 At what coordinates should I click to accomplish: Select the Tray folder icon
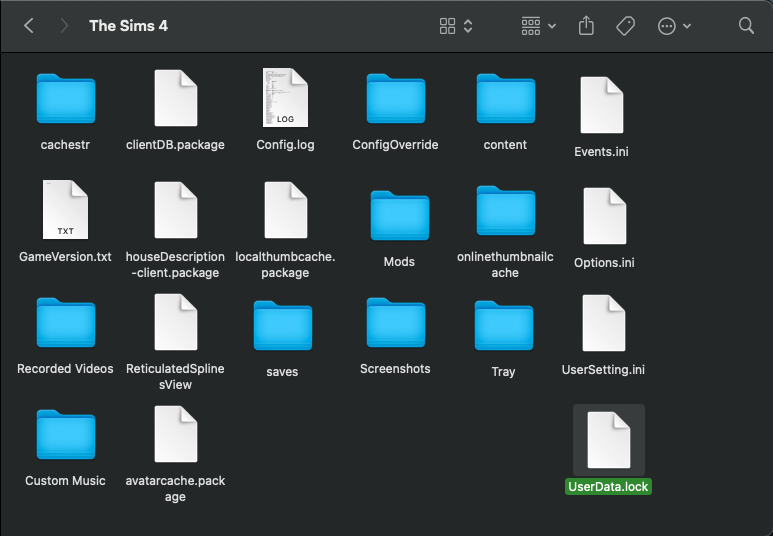(x=503, y=325)
